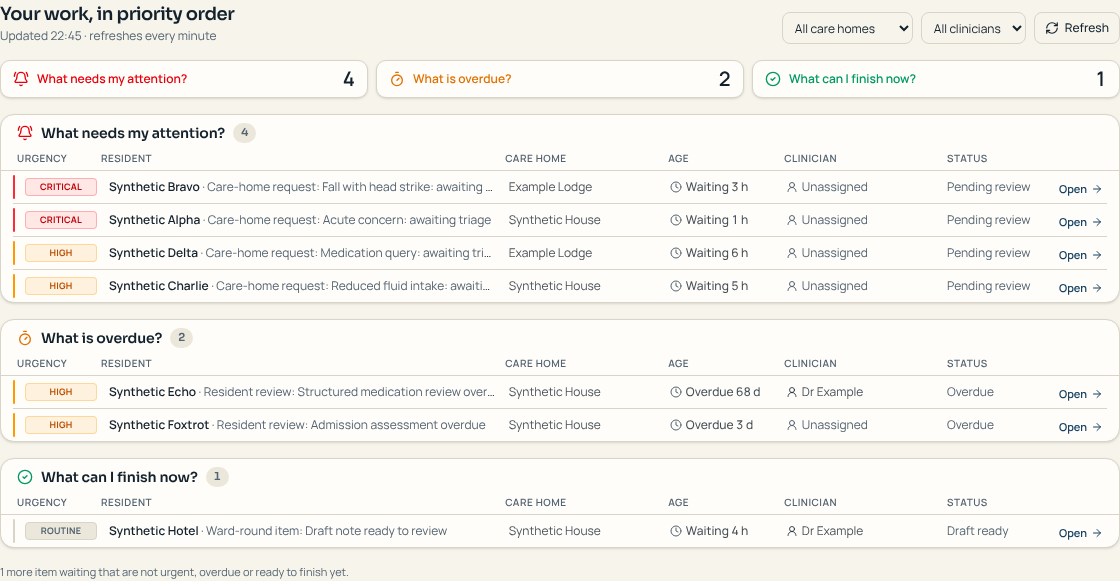Click the Draft ready status text
This screenshot has height=581, width=1120.
[977, 531]
